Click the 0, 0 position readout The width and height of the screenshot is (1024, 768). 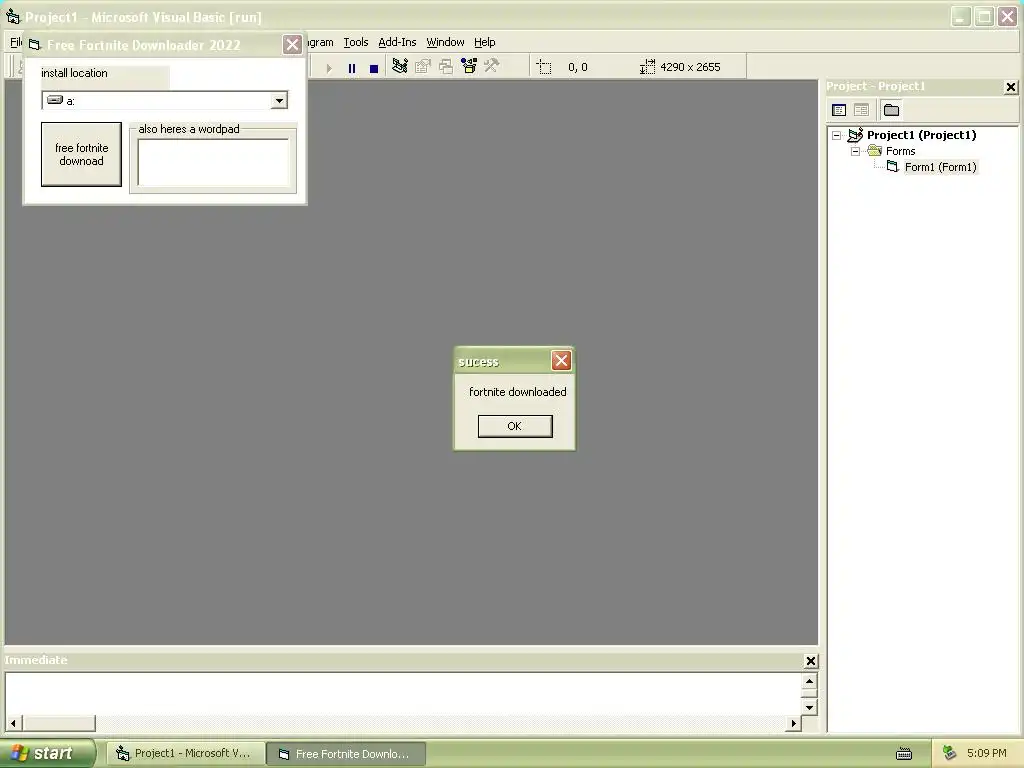[578, 67]
